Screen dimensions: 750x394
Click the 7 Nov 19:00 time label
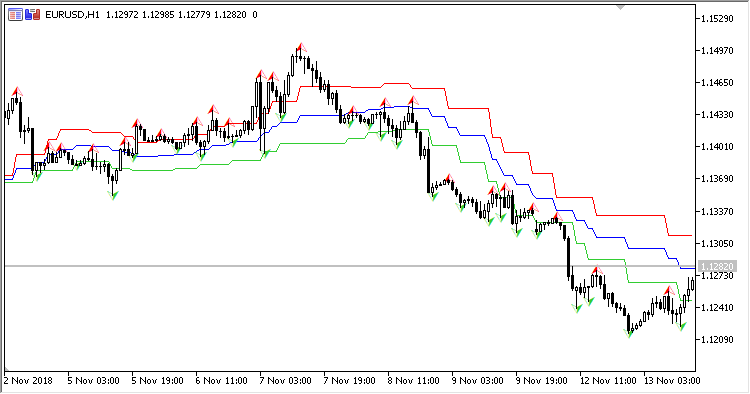350,381
